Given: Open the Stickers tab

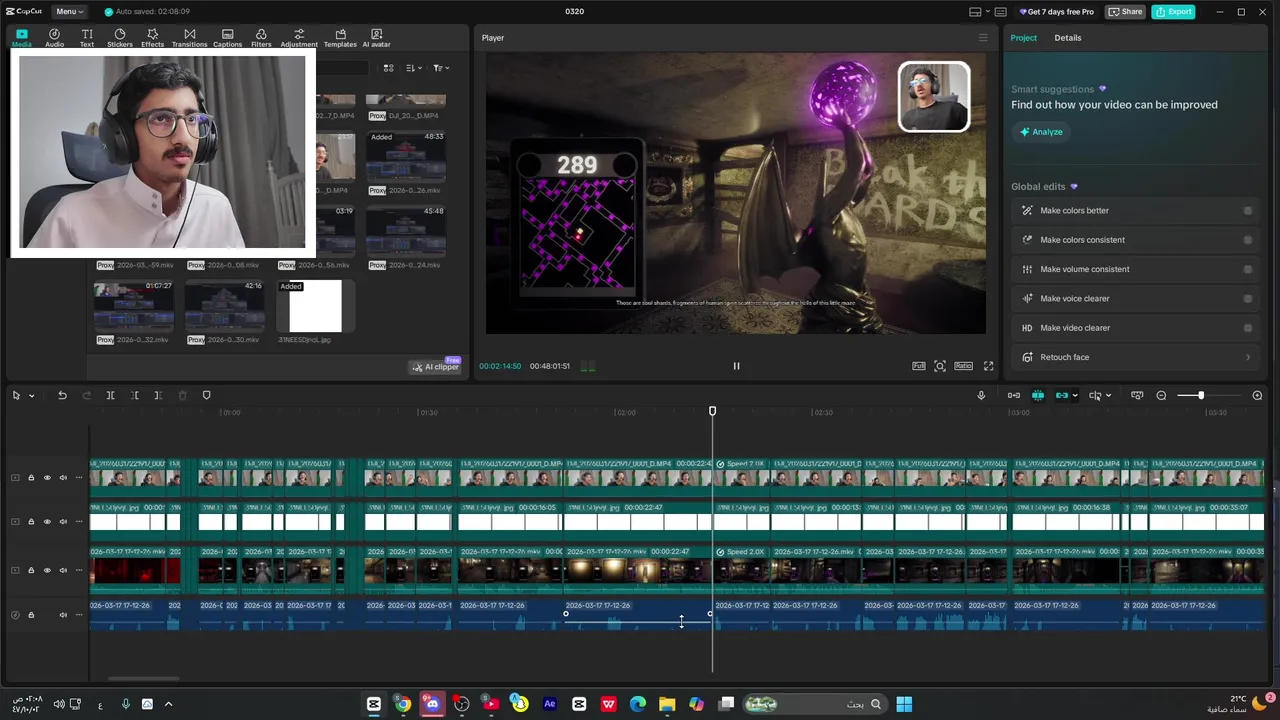Looking at the screenshot, I should pyautogui.click(x=120, y=38).
